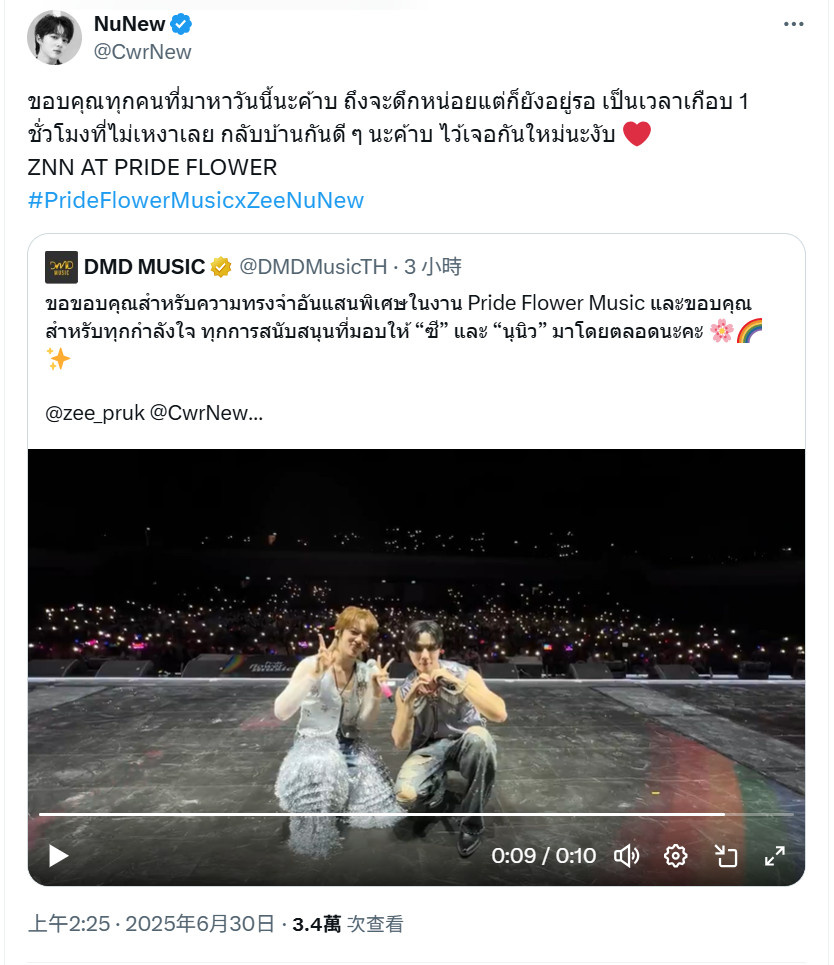Open video settings gear icon
Screen dimensions: 834x965
click(675, 855)
